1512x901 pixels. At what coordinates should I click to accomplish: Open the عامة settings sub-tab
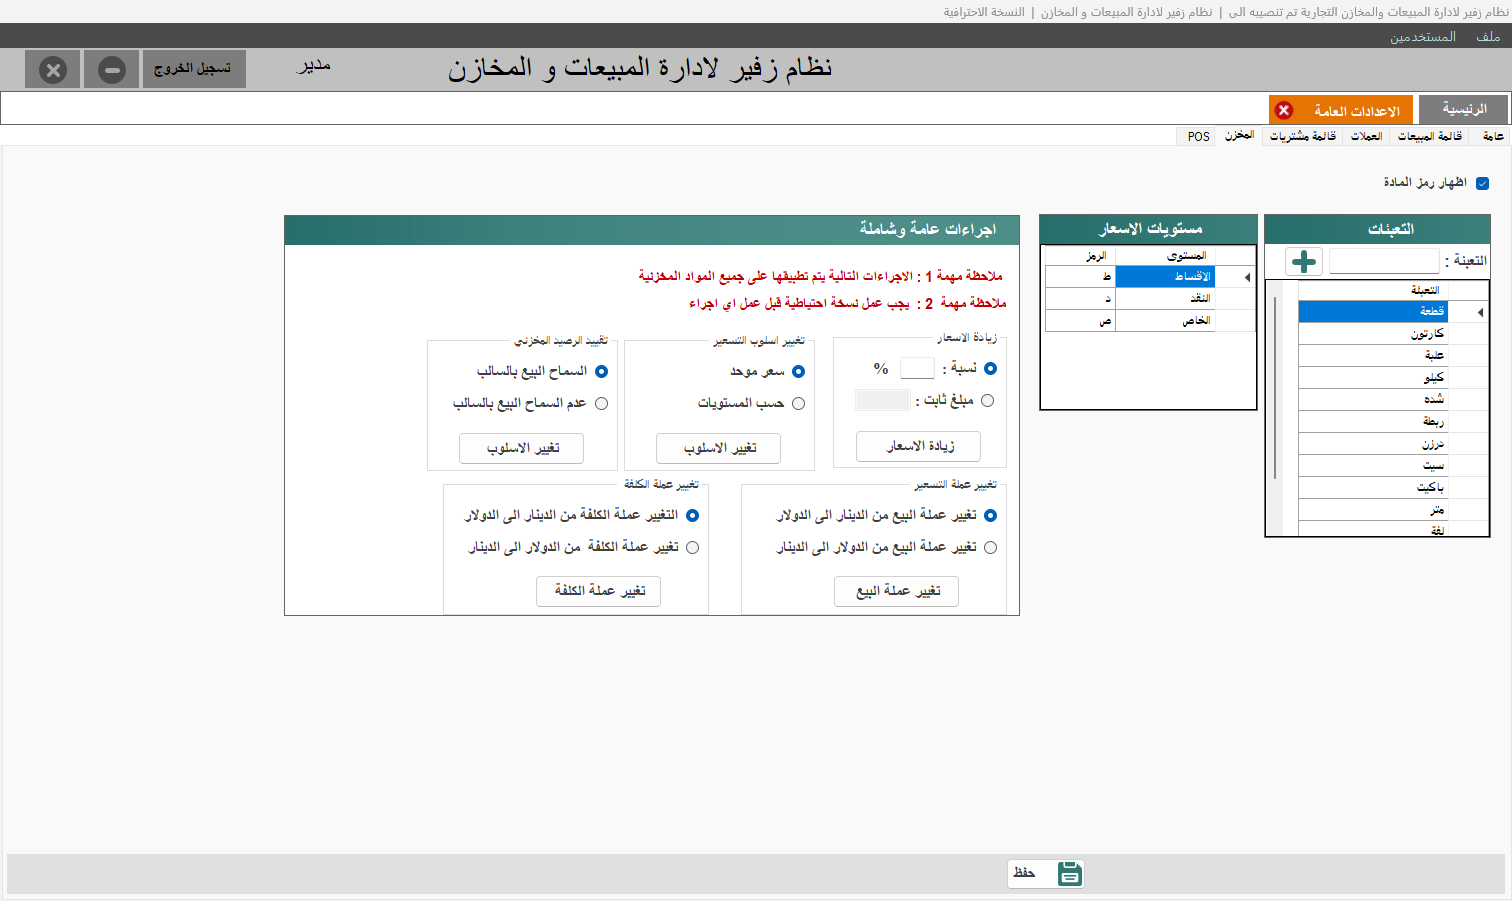(x=1493, y=136)
